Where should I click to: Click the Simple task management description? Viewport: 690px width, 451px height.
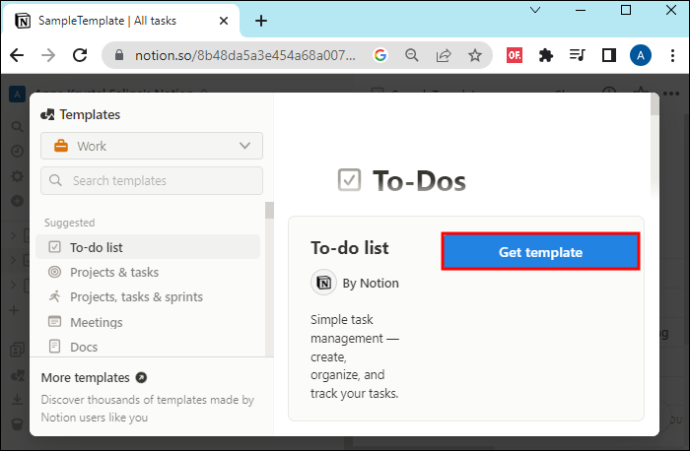coord(355,356)
